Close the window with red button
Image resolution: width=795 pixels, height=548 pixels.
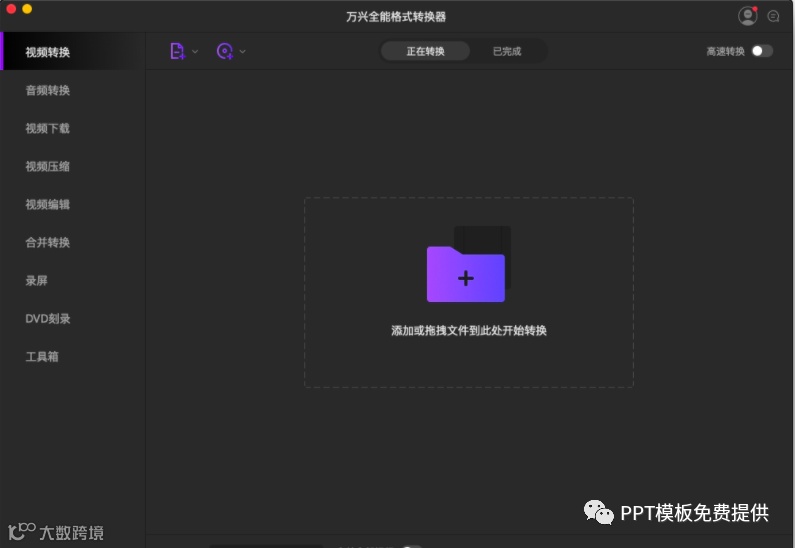(11, 9)
